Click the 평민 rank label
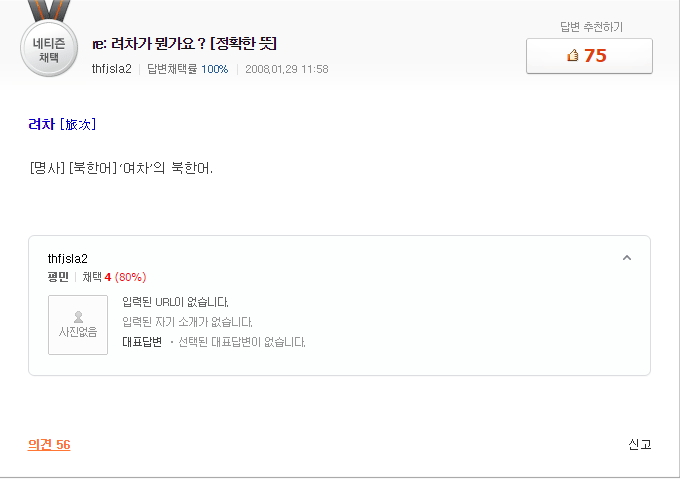Screen dimensions: 681x479 (x=58, y=277)
